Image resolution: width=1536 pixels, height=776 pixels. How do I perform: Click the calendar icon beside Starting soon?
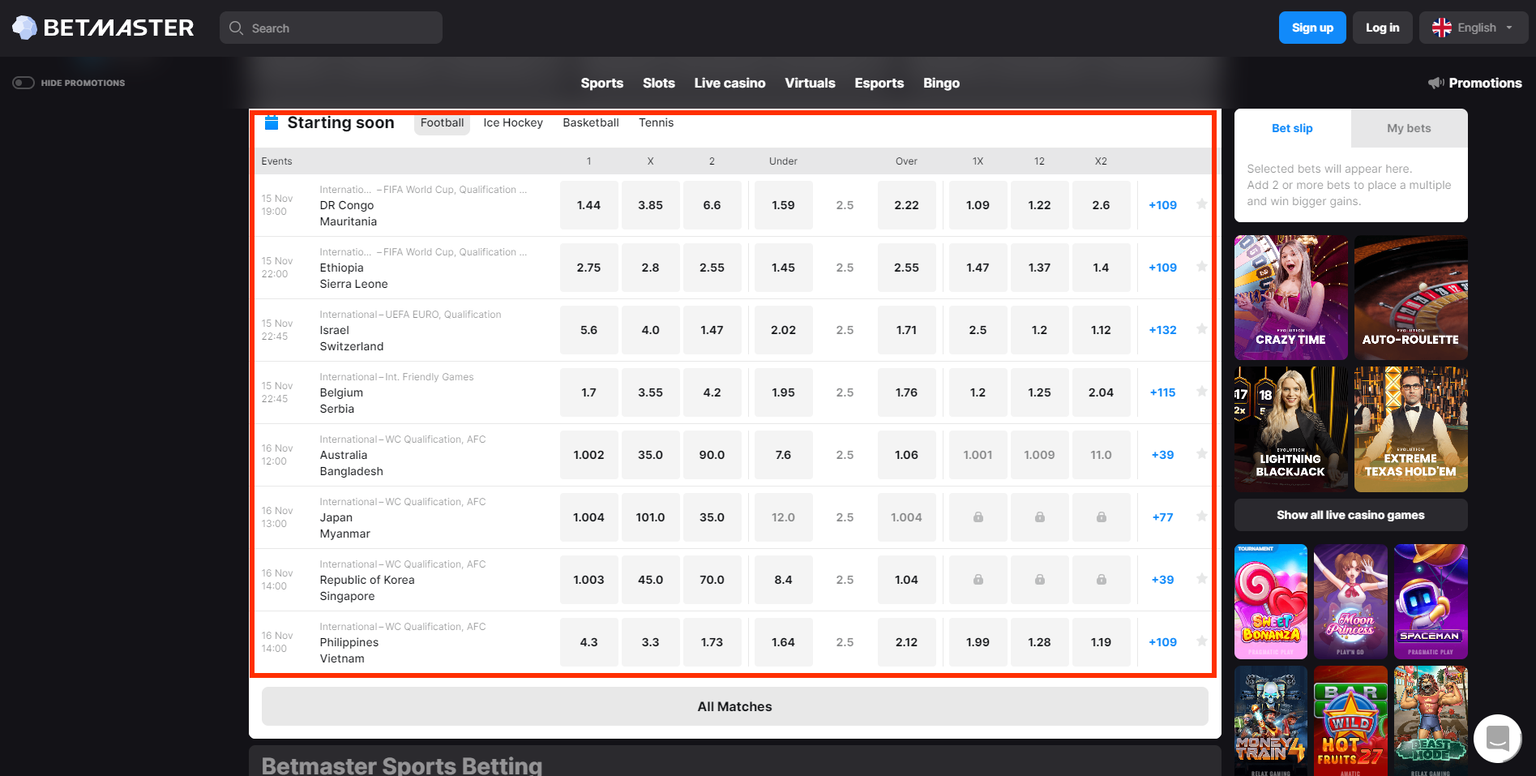(x=270, y=122)
